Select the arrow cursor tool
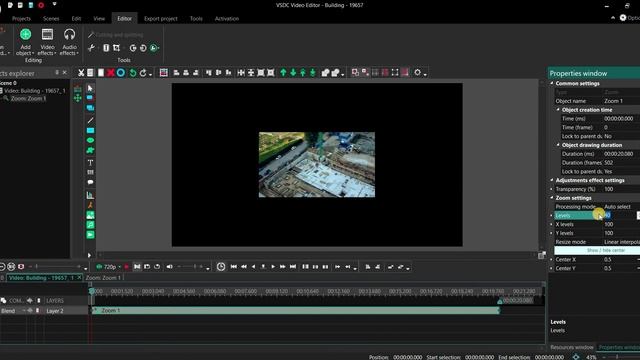The width and height of the screenshot is (640, 360). point(90,88)
